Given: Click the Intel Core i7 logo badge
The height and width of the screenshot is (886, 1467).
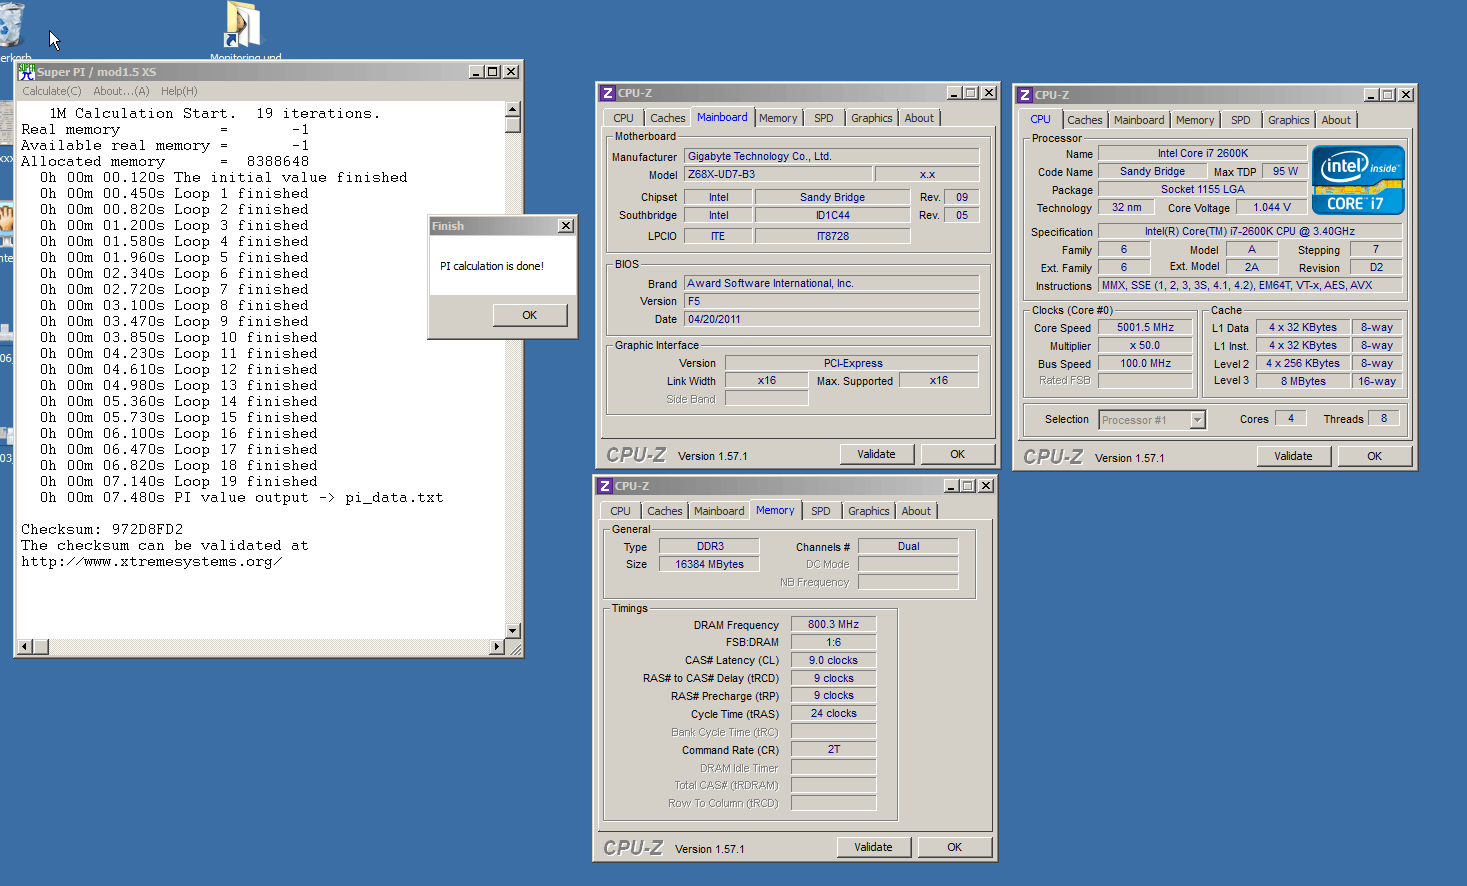Looking at the screenshot, I should click(x=1358, y=180).
